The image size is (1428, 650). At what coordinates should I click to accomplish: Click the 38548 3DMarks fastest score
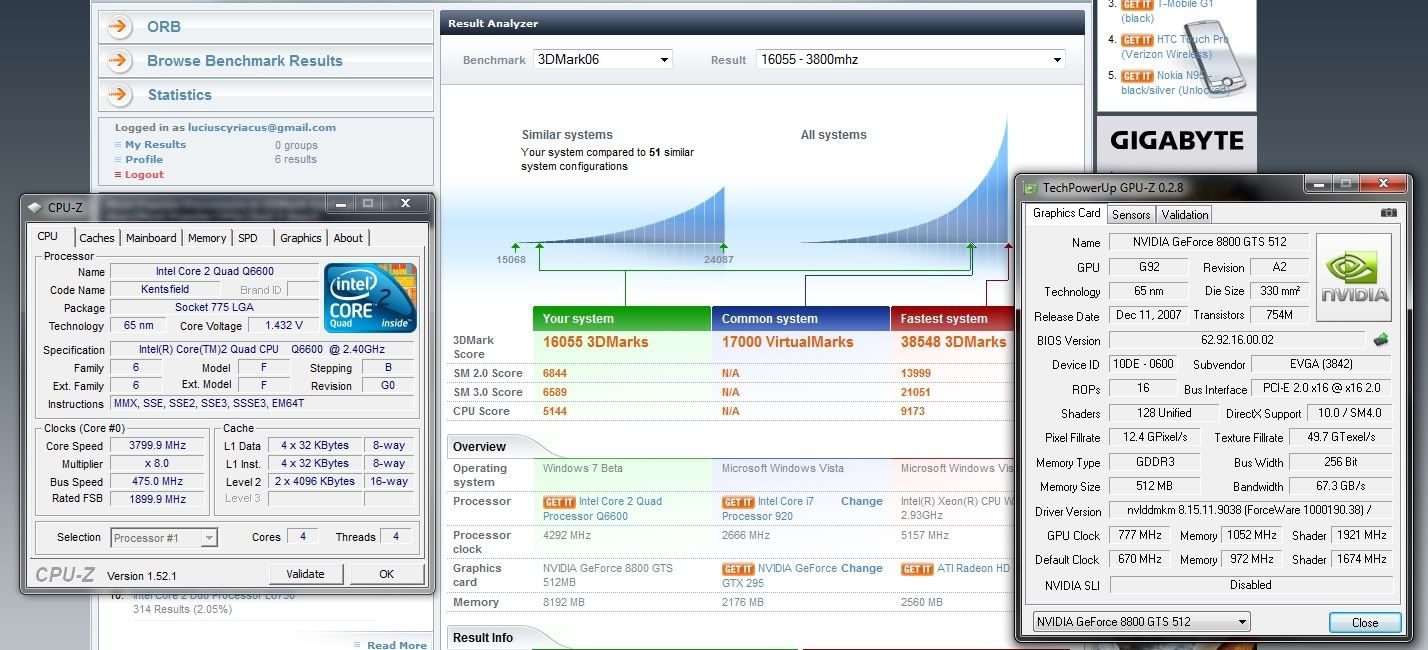point(953,342)
